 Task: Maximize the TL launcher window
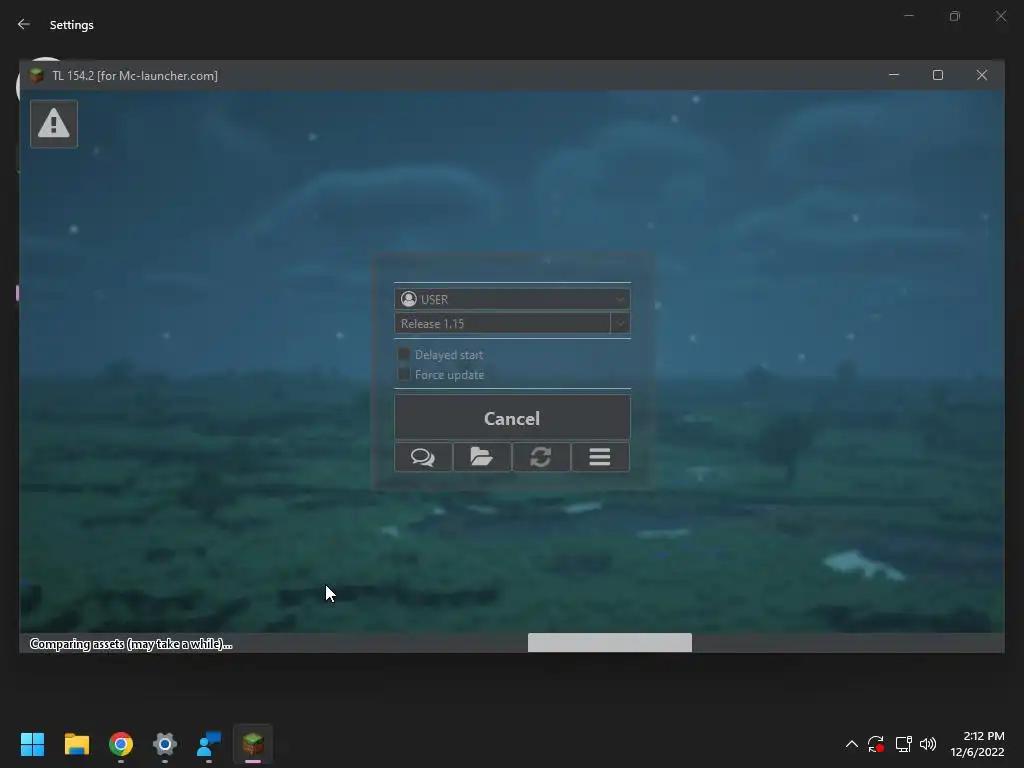point(938,75)
